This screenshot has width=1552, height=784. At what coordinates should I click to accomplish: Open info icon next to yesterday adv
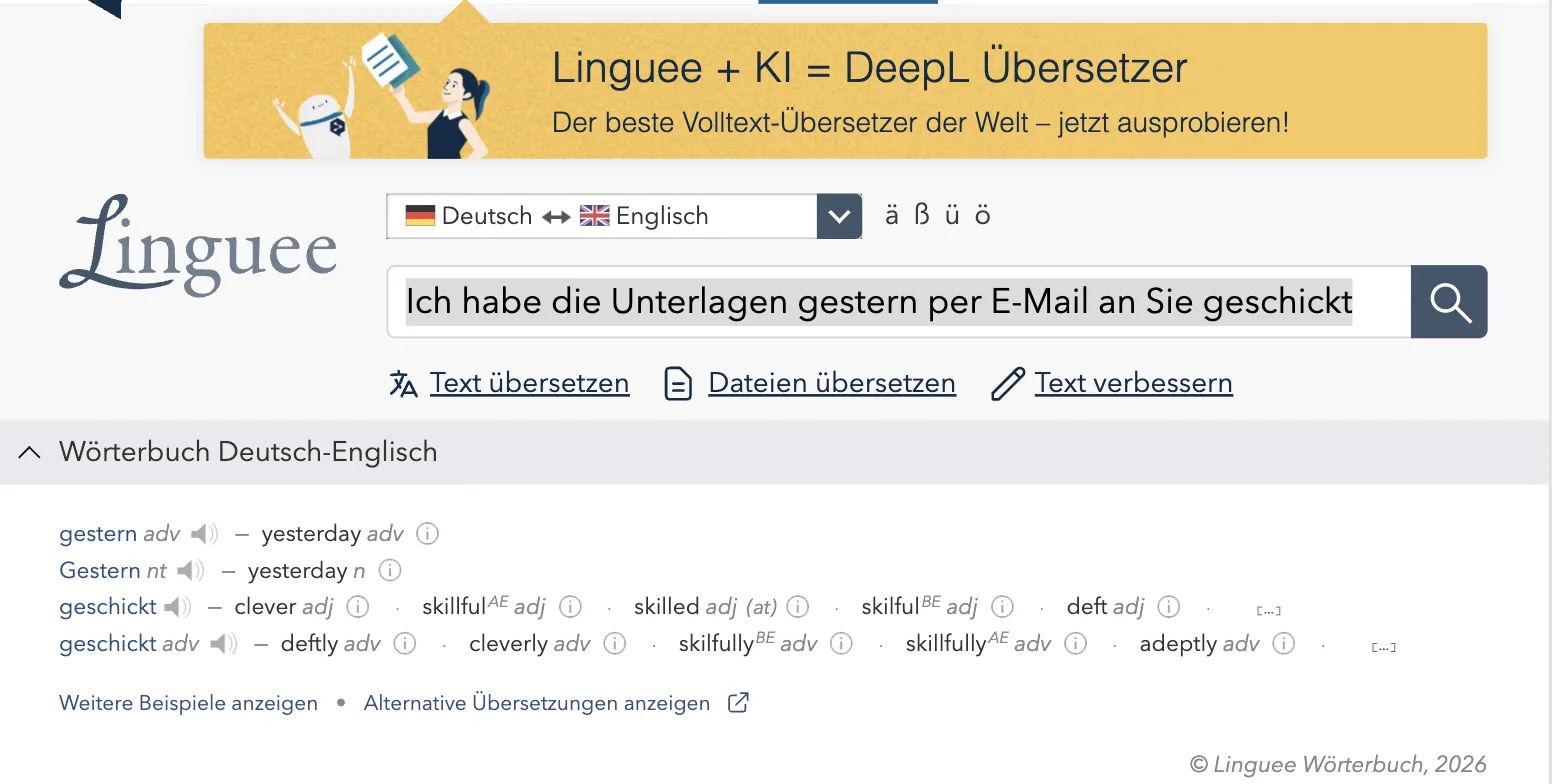[x=427, y=534]
